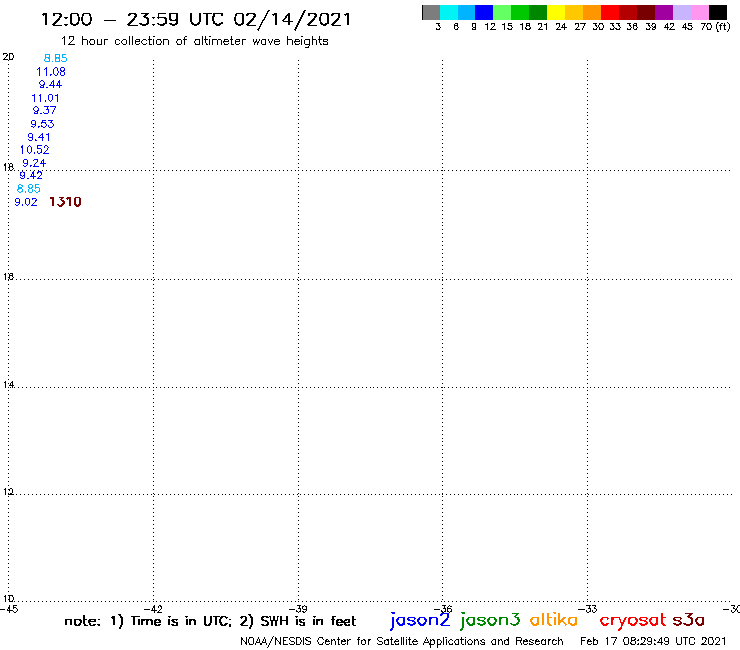Click the timestamp 'Feb 17 08:29:49 UTC 2021'
The height and width of the screenshot is (650, 740).
[653, 641]
